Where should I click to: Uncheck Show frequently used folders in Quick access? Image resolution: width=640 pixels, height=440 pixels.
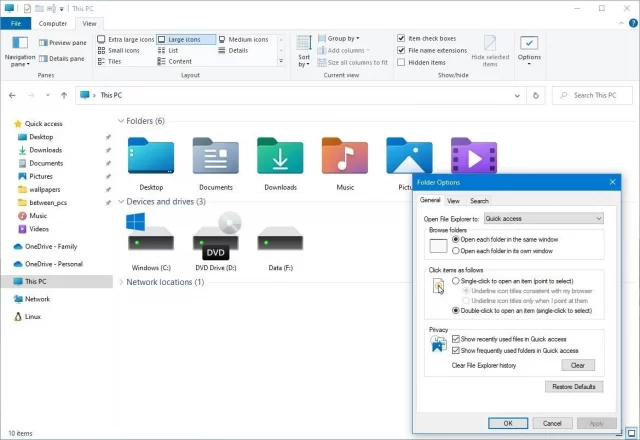456,350
